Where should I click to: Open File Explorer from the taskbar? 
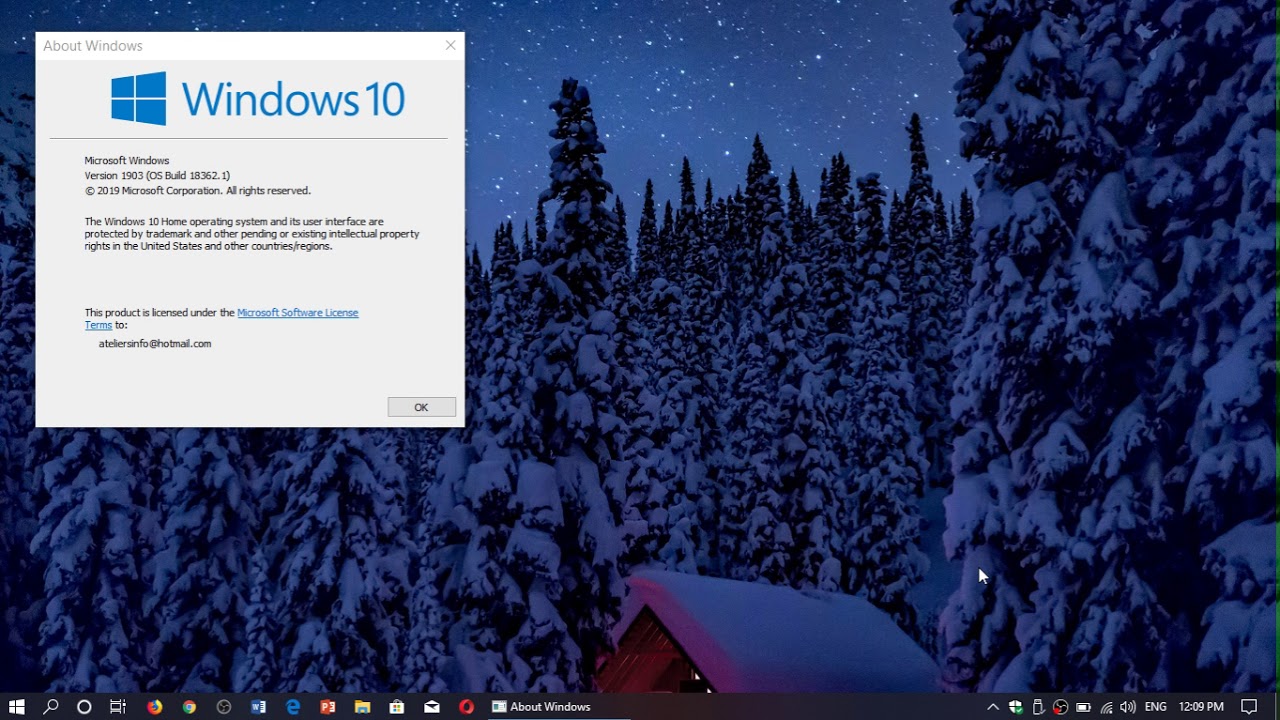tap(362, 707)
